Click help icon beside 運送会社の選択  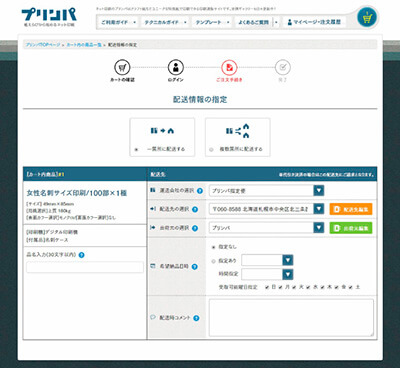pyautogui.click(x=200, y=191)
